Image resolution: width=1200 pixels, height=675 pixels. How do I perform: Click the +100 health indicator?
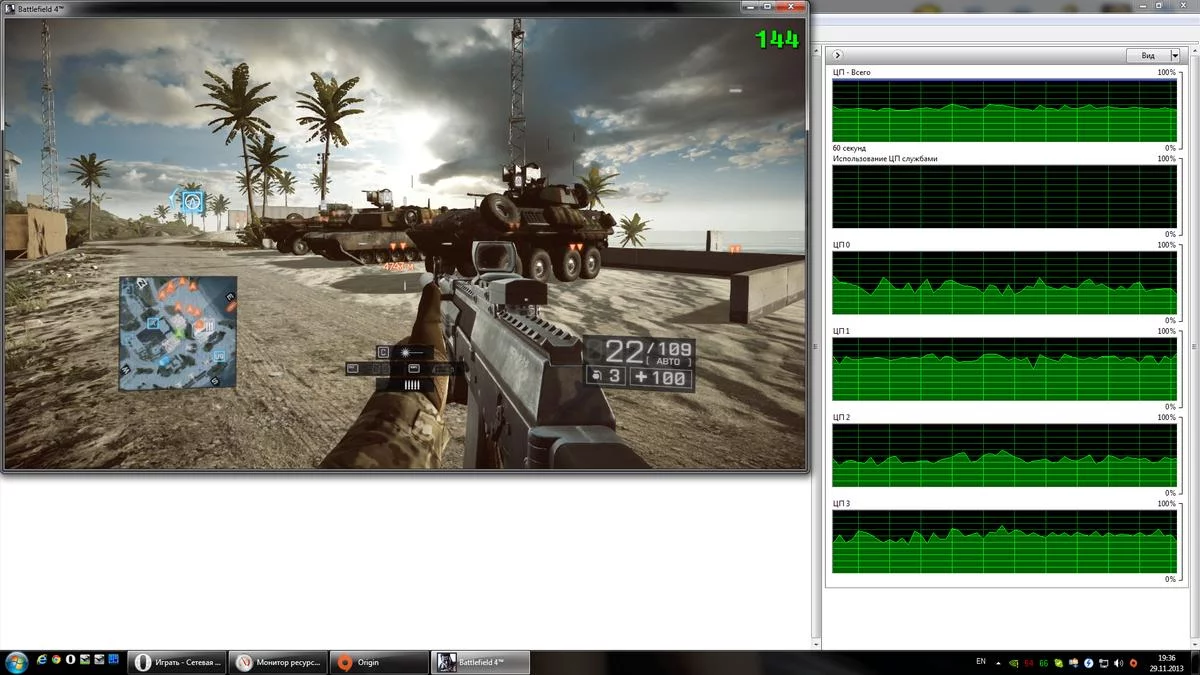tap(660, 378)
